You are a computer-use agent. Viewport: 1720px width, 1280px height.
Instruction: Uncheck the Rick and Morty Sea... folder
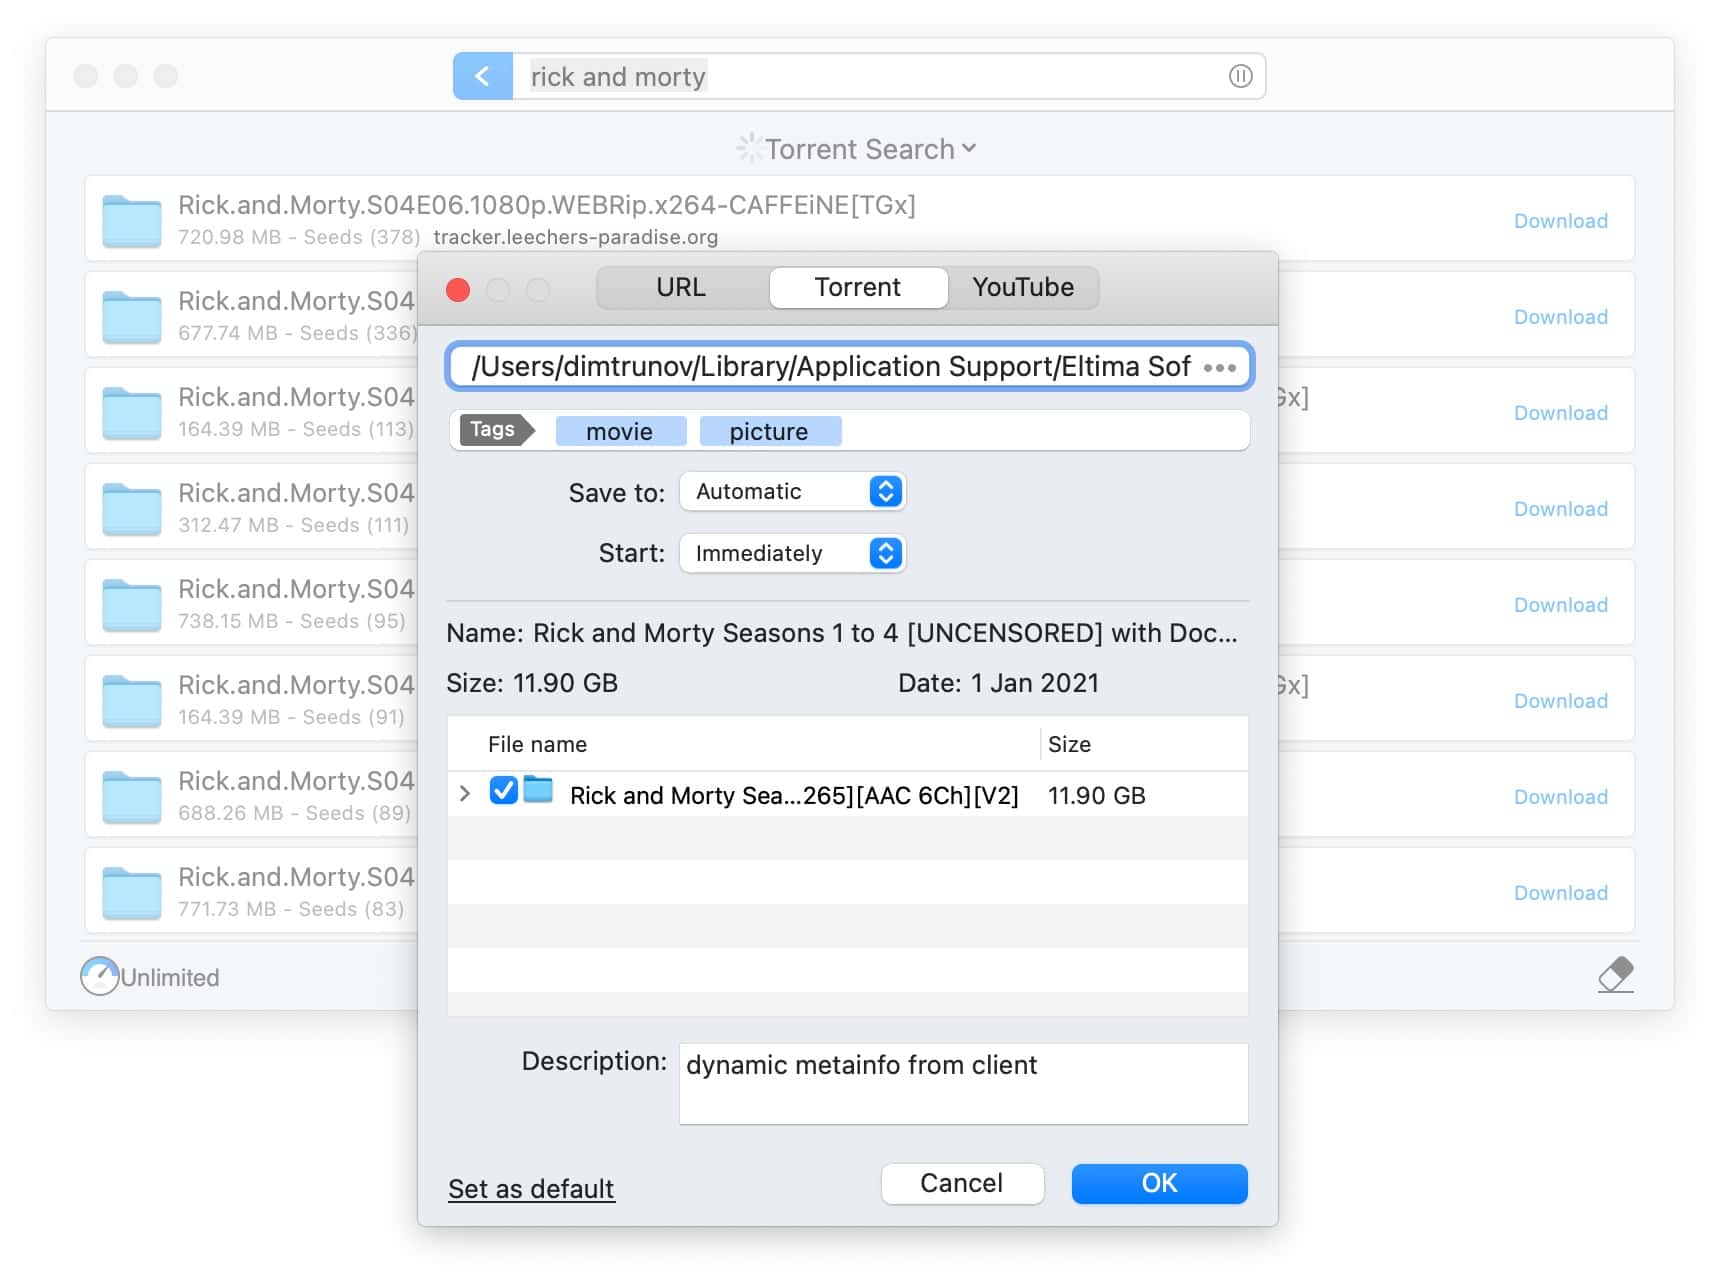tap(503, 790)
